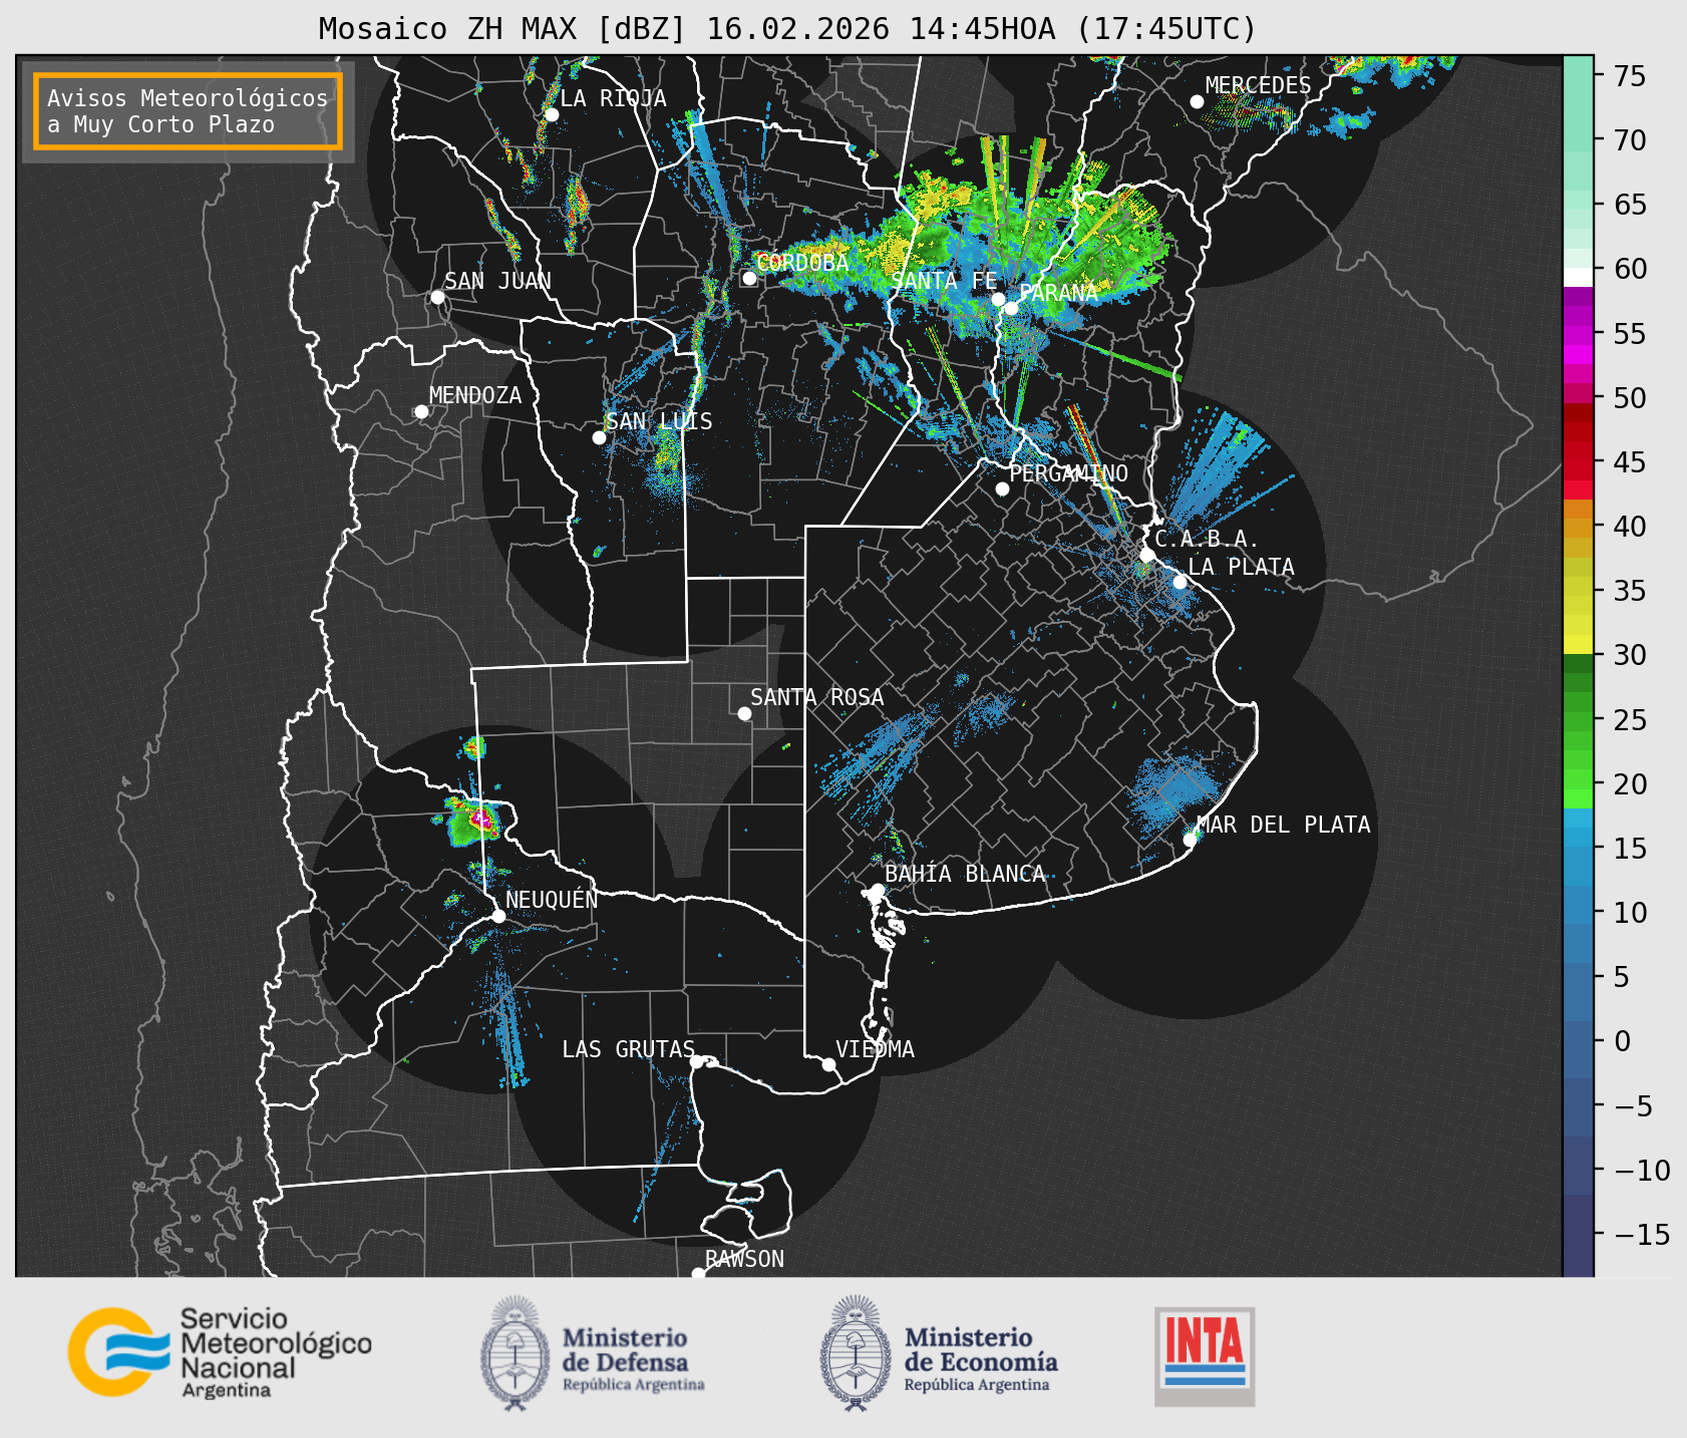
Task: Click the intense storm cell northwest of Neuquén
Action: (481, 819)
